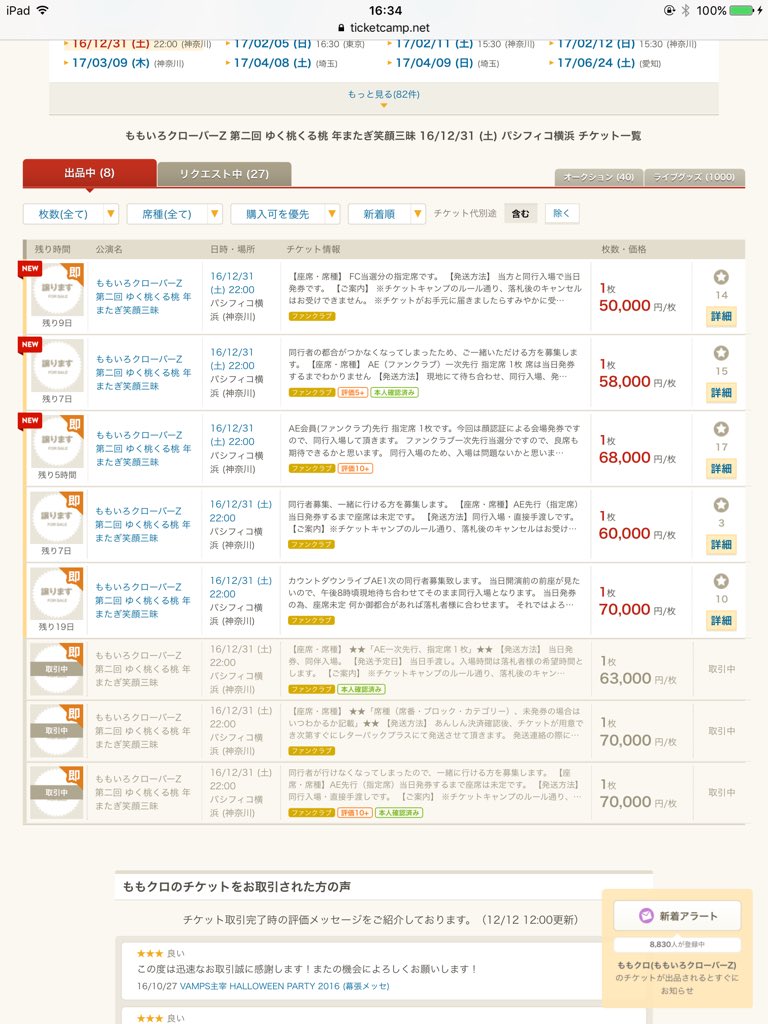The width and height of the screenshot is (768, 1024).
Task: Open the 購入可を優先 dropdown
Action: point(285,214)
